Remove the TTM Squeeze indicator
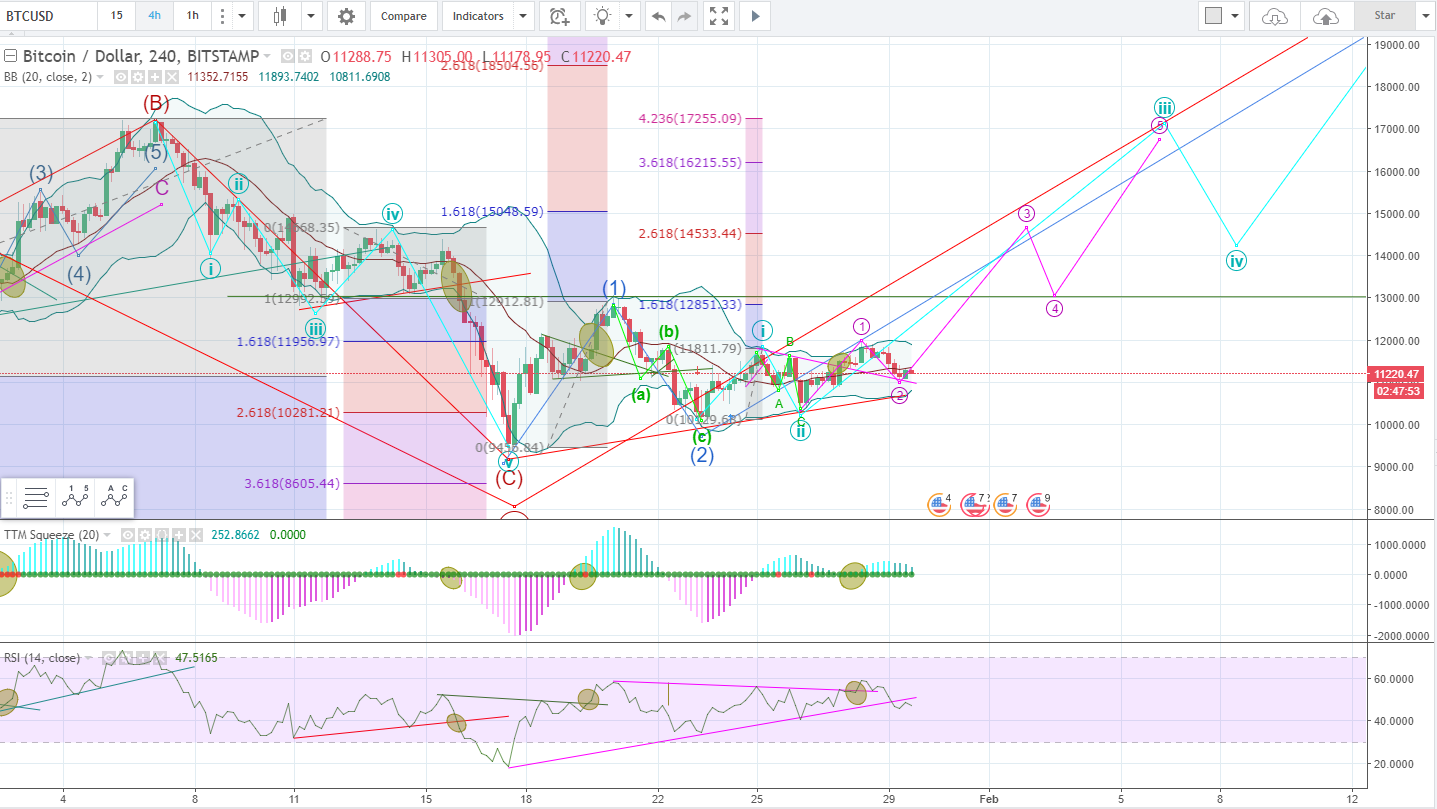This screenshot has width=1437, height=809. point(196,535)
